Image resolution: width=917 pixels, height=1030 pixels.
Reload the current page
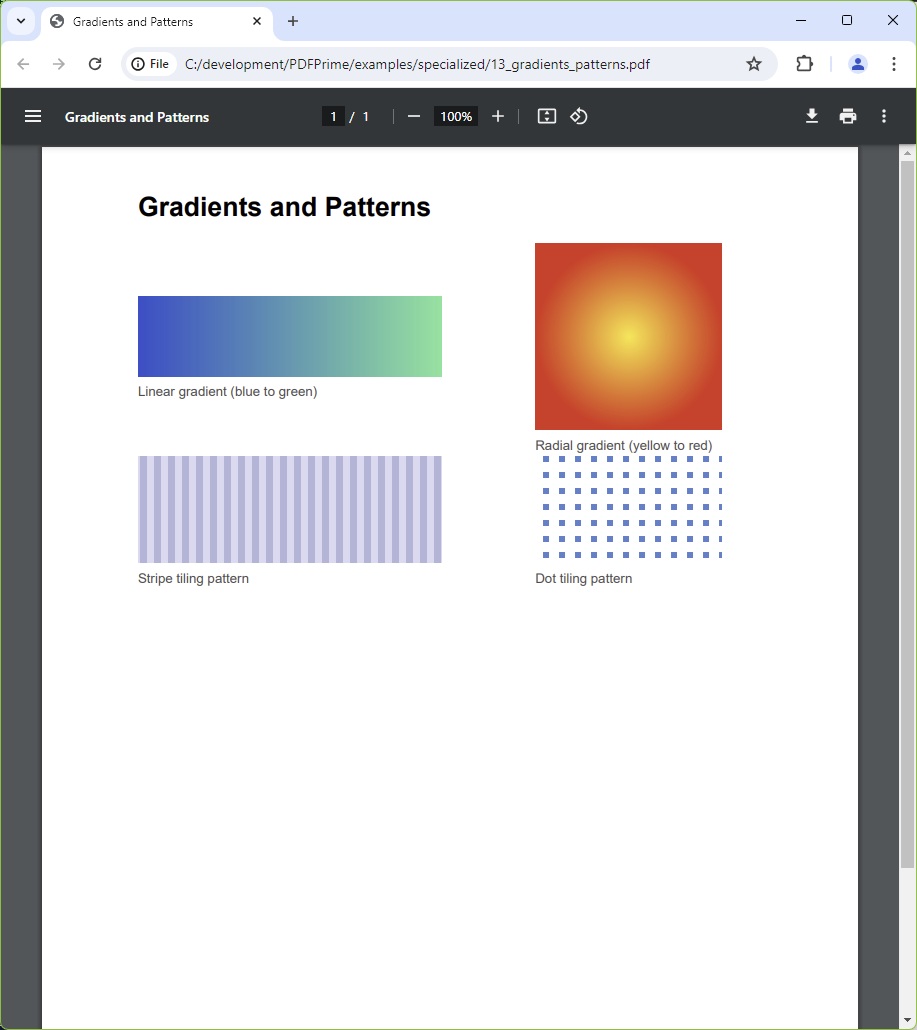click(x=95, y=63)
